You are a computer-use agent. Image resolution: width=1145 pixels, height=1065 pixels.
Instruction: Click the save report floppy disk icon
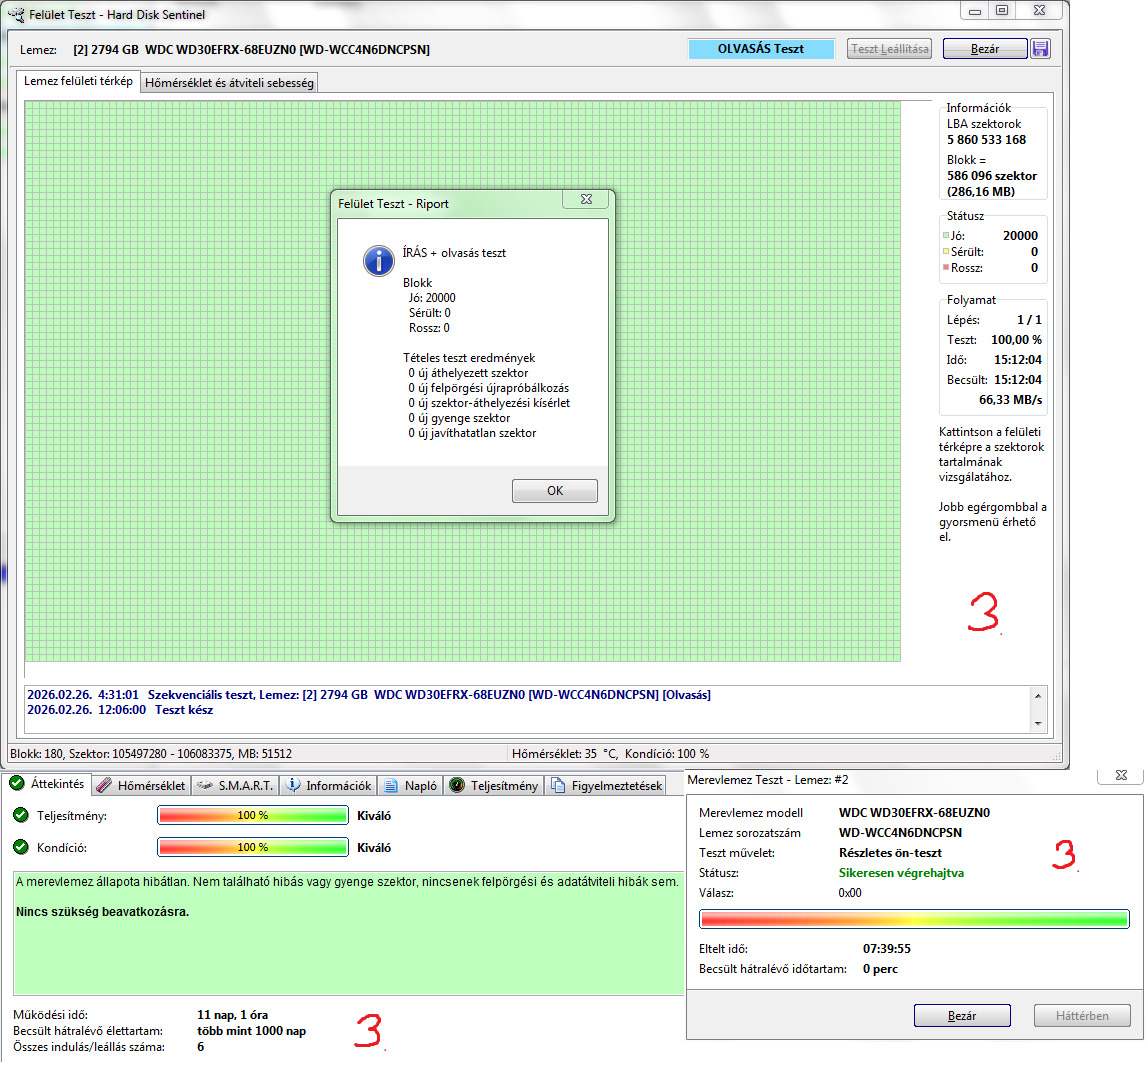coord(1040,49)
